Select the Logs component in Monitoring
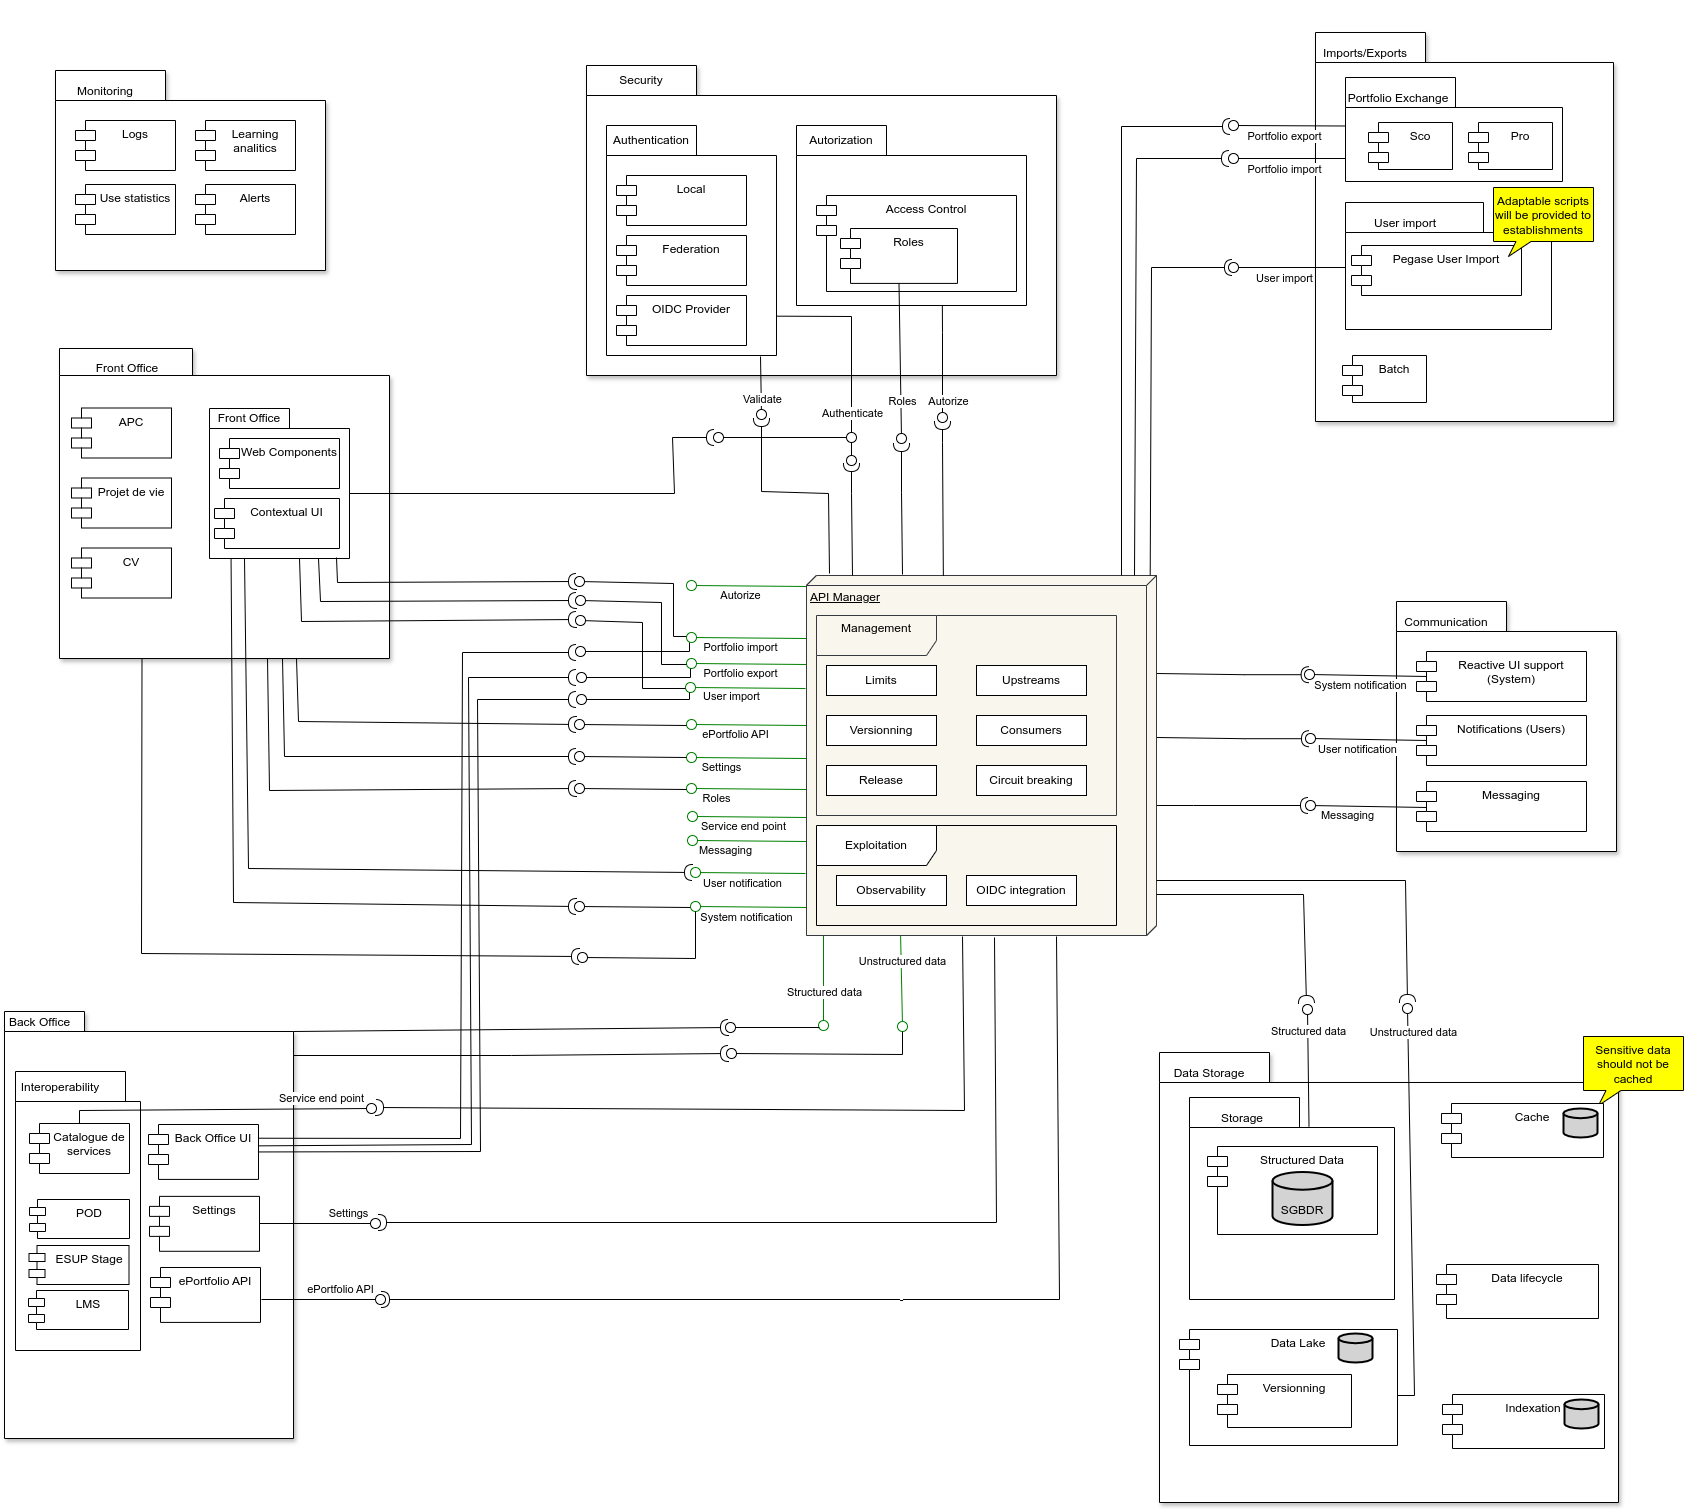 pyautogui.click(x=125, y=145)
